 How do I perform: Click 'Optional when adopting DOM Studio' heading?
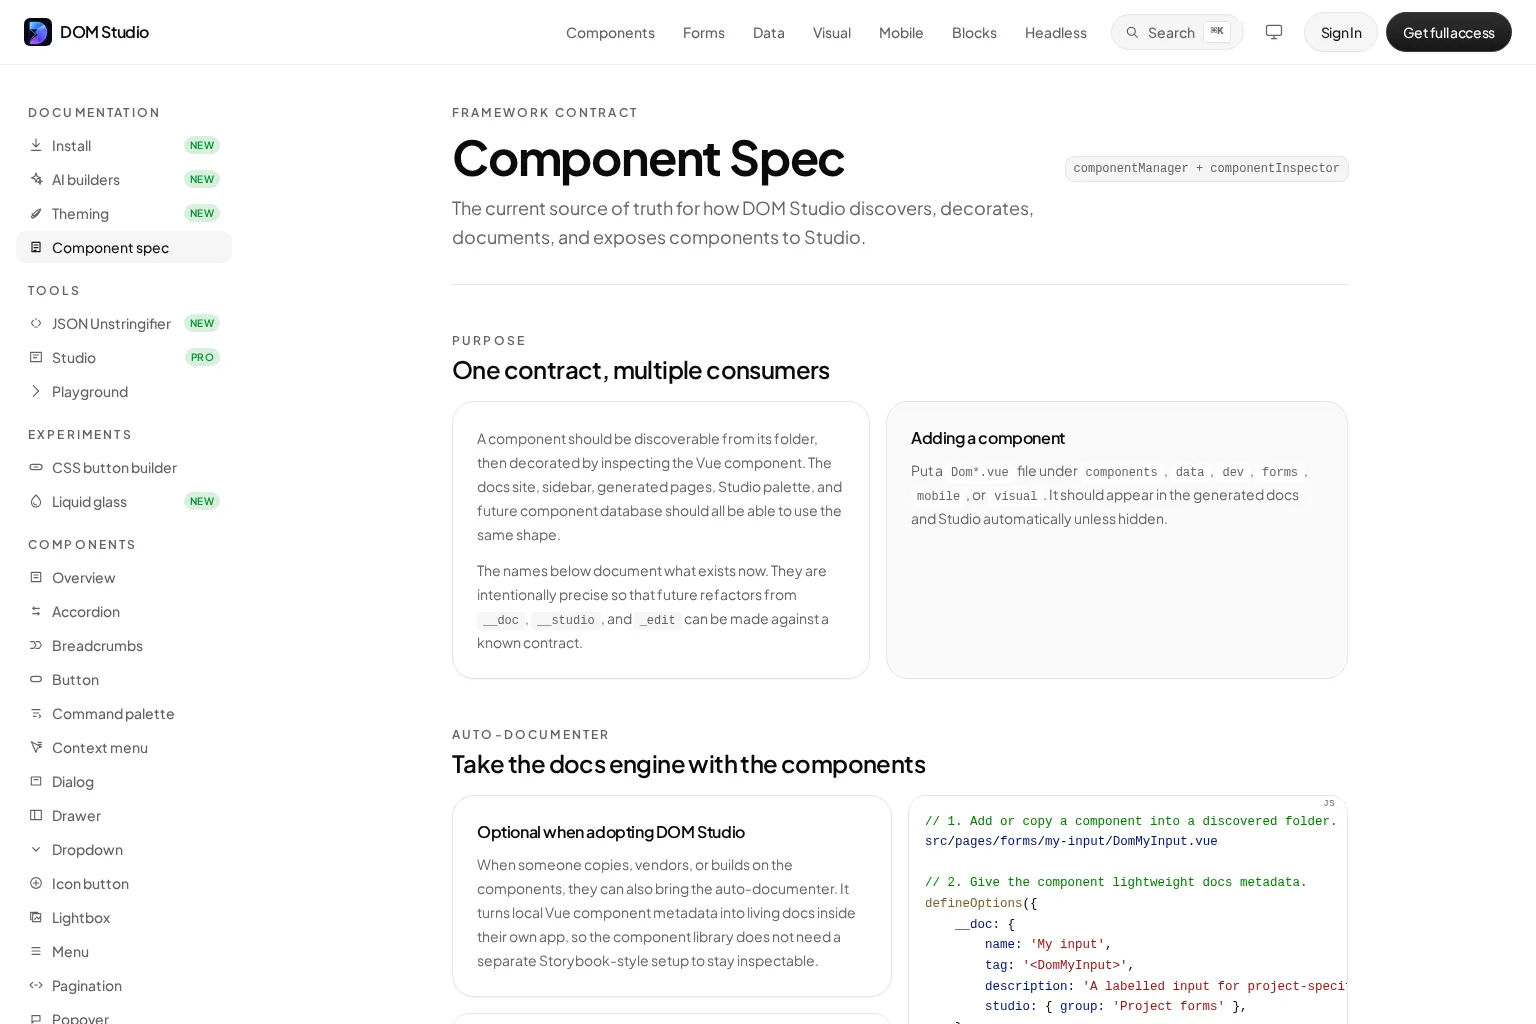click(x=611, y=832)
